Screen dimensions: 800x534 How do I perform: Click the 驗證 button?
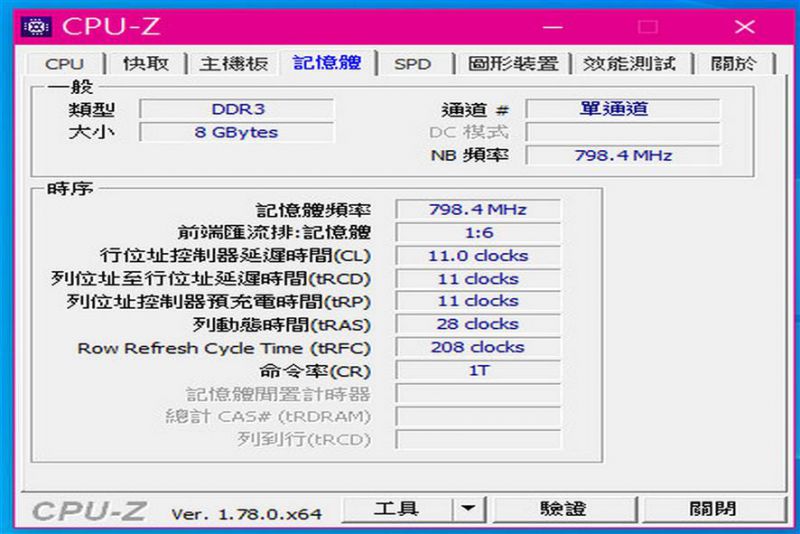[564, 509]
